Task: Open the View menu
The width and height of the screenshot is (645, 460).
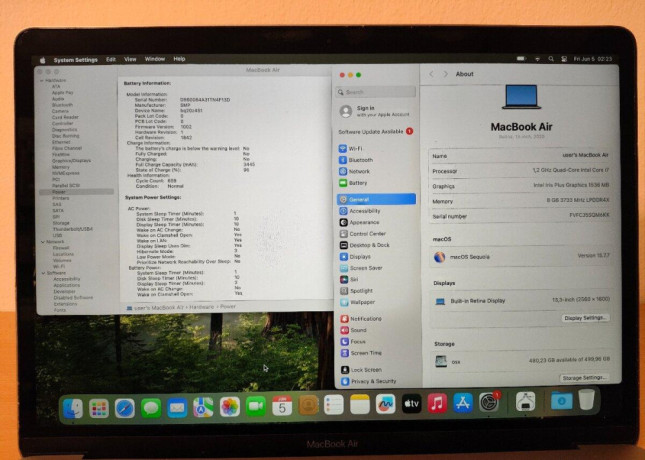Action: (130, 59)
